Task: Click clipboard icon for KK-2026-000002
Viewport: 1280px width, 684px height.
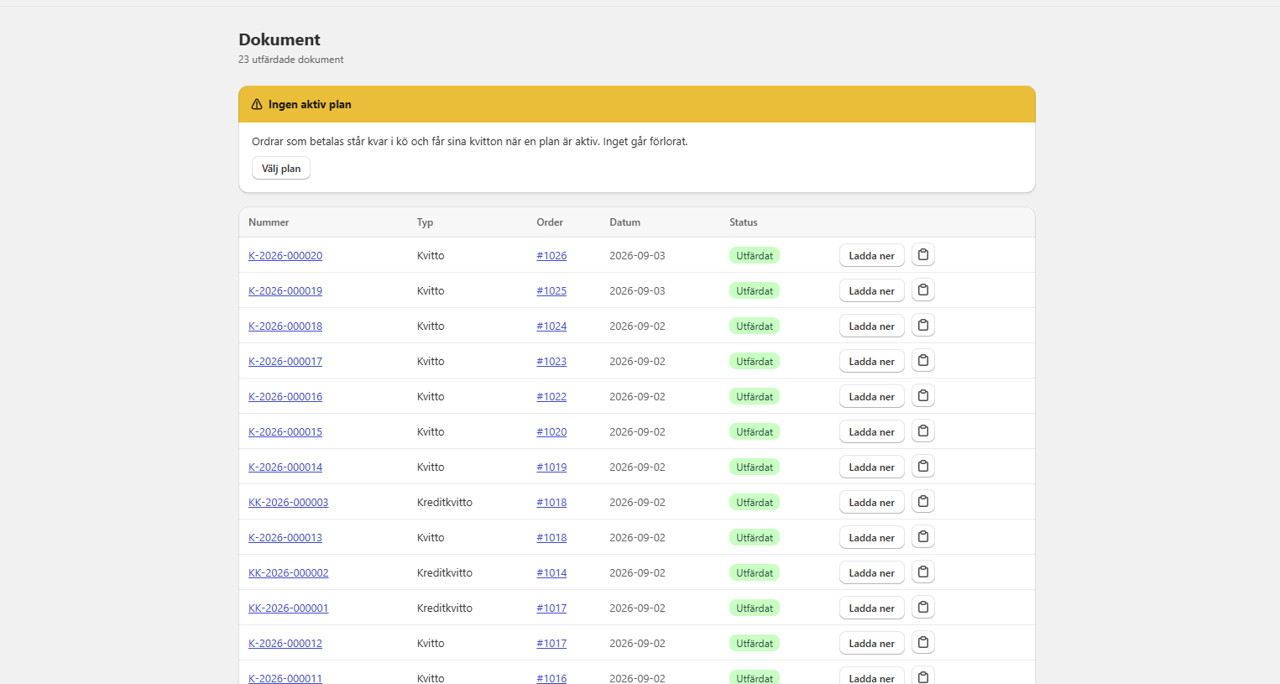Action: click(923, 572)
